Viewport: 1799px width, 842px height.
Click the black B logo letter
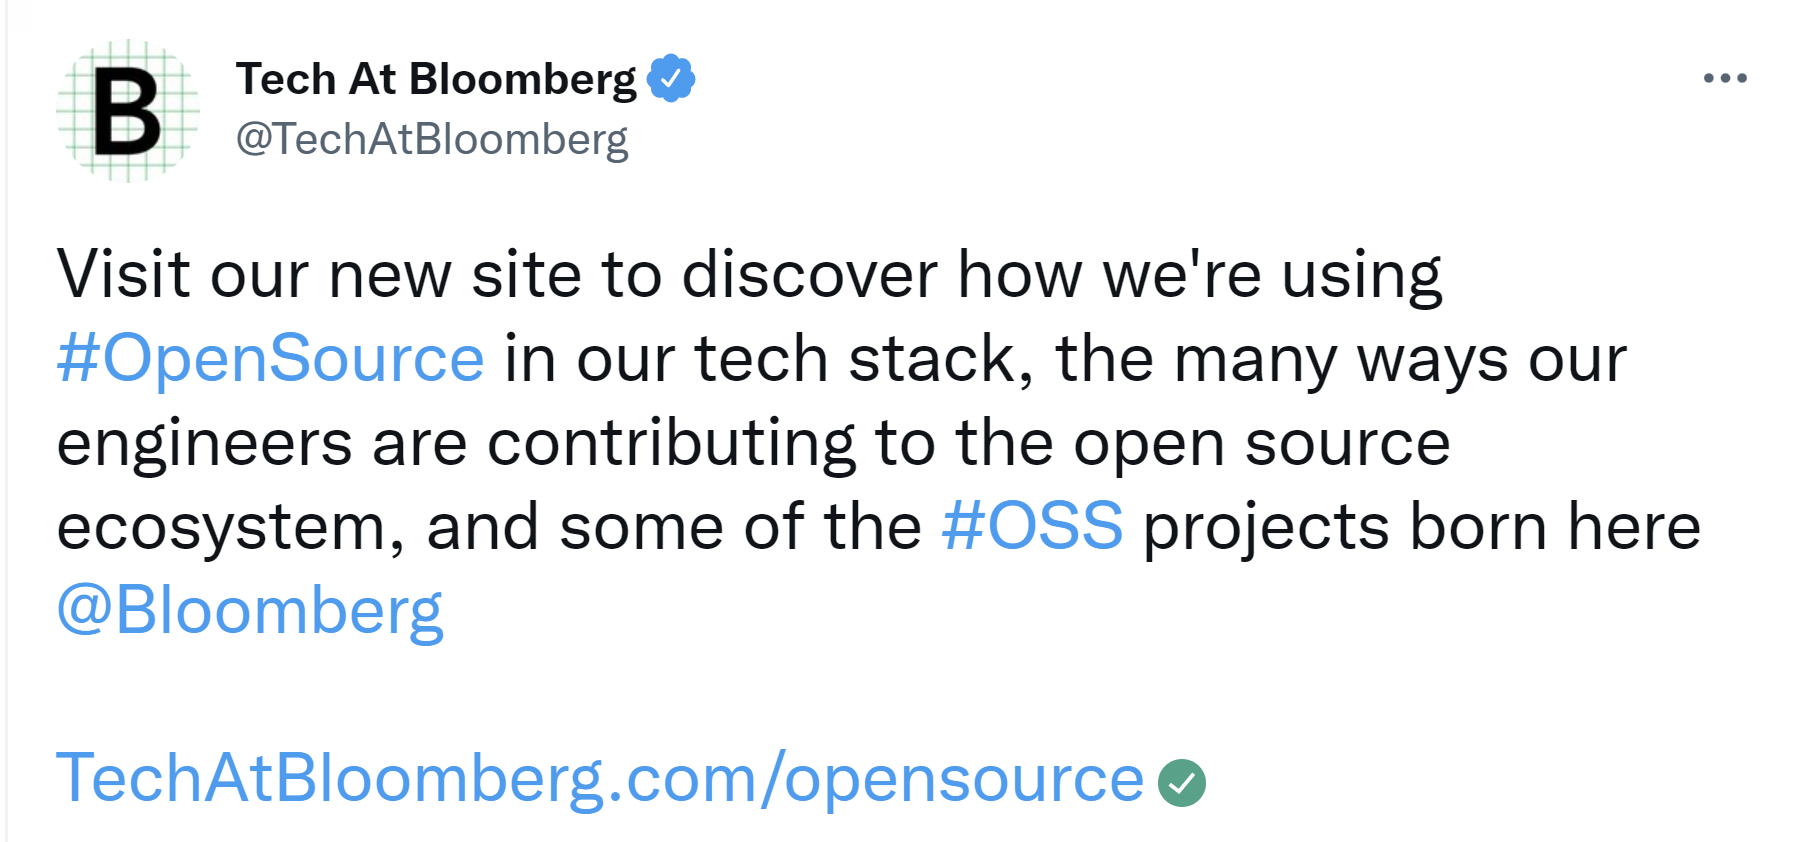click(x=127, y=112)
